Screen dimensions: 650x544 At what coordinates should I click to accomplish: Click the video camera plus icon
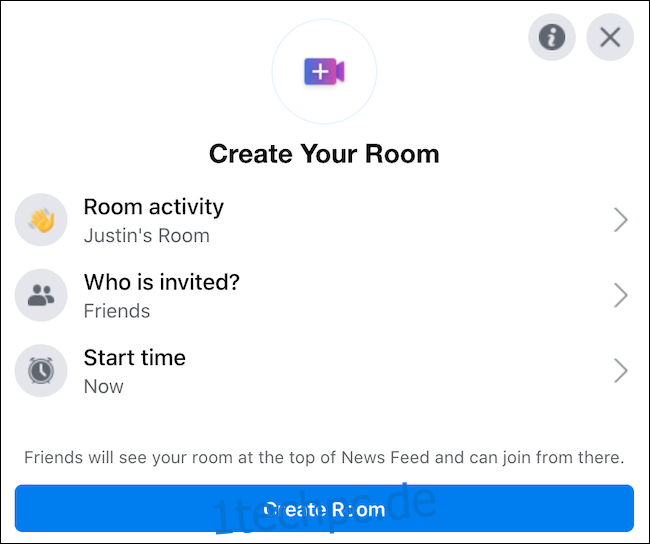click(324, 71)
